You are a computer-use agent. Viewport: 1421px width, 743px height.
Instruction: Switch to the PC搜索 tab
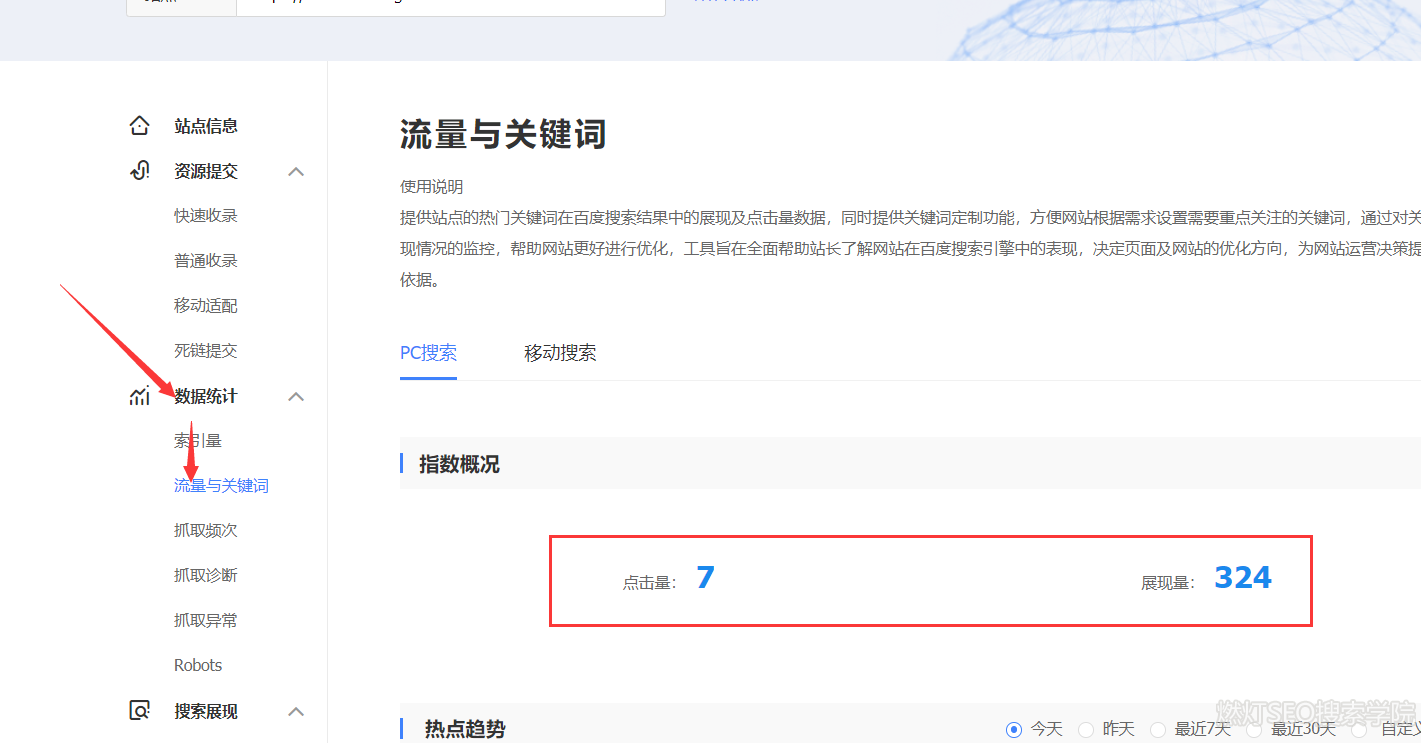(428, 353)
